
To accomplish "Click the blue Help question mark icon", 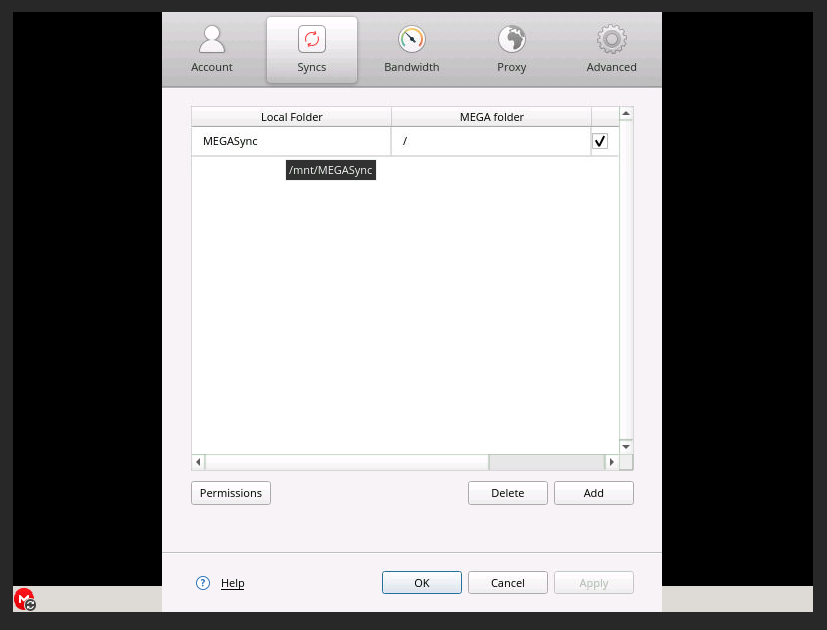I will [x=203, y=583].
